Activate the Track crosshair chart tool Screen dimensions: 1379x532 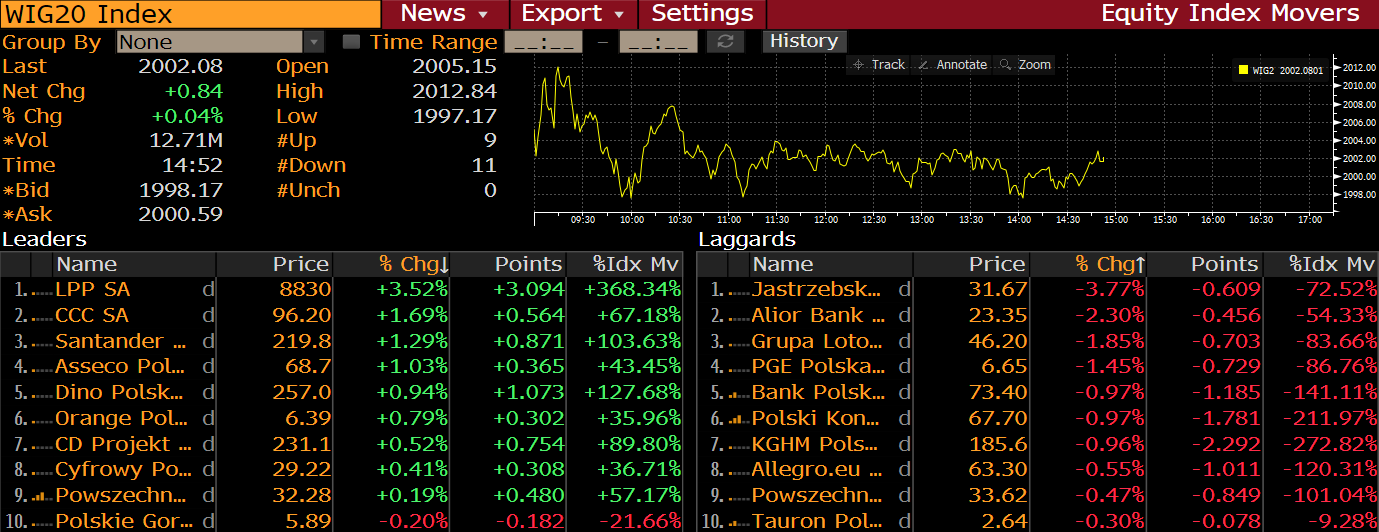[877, 65]
